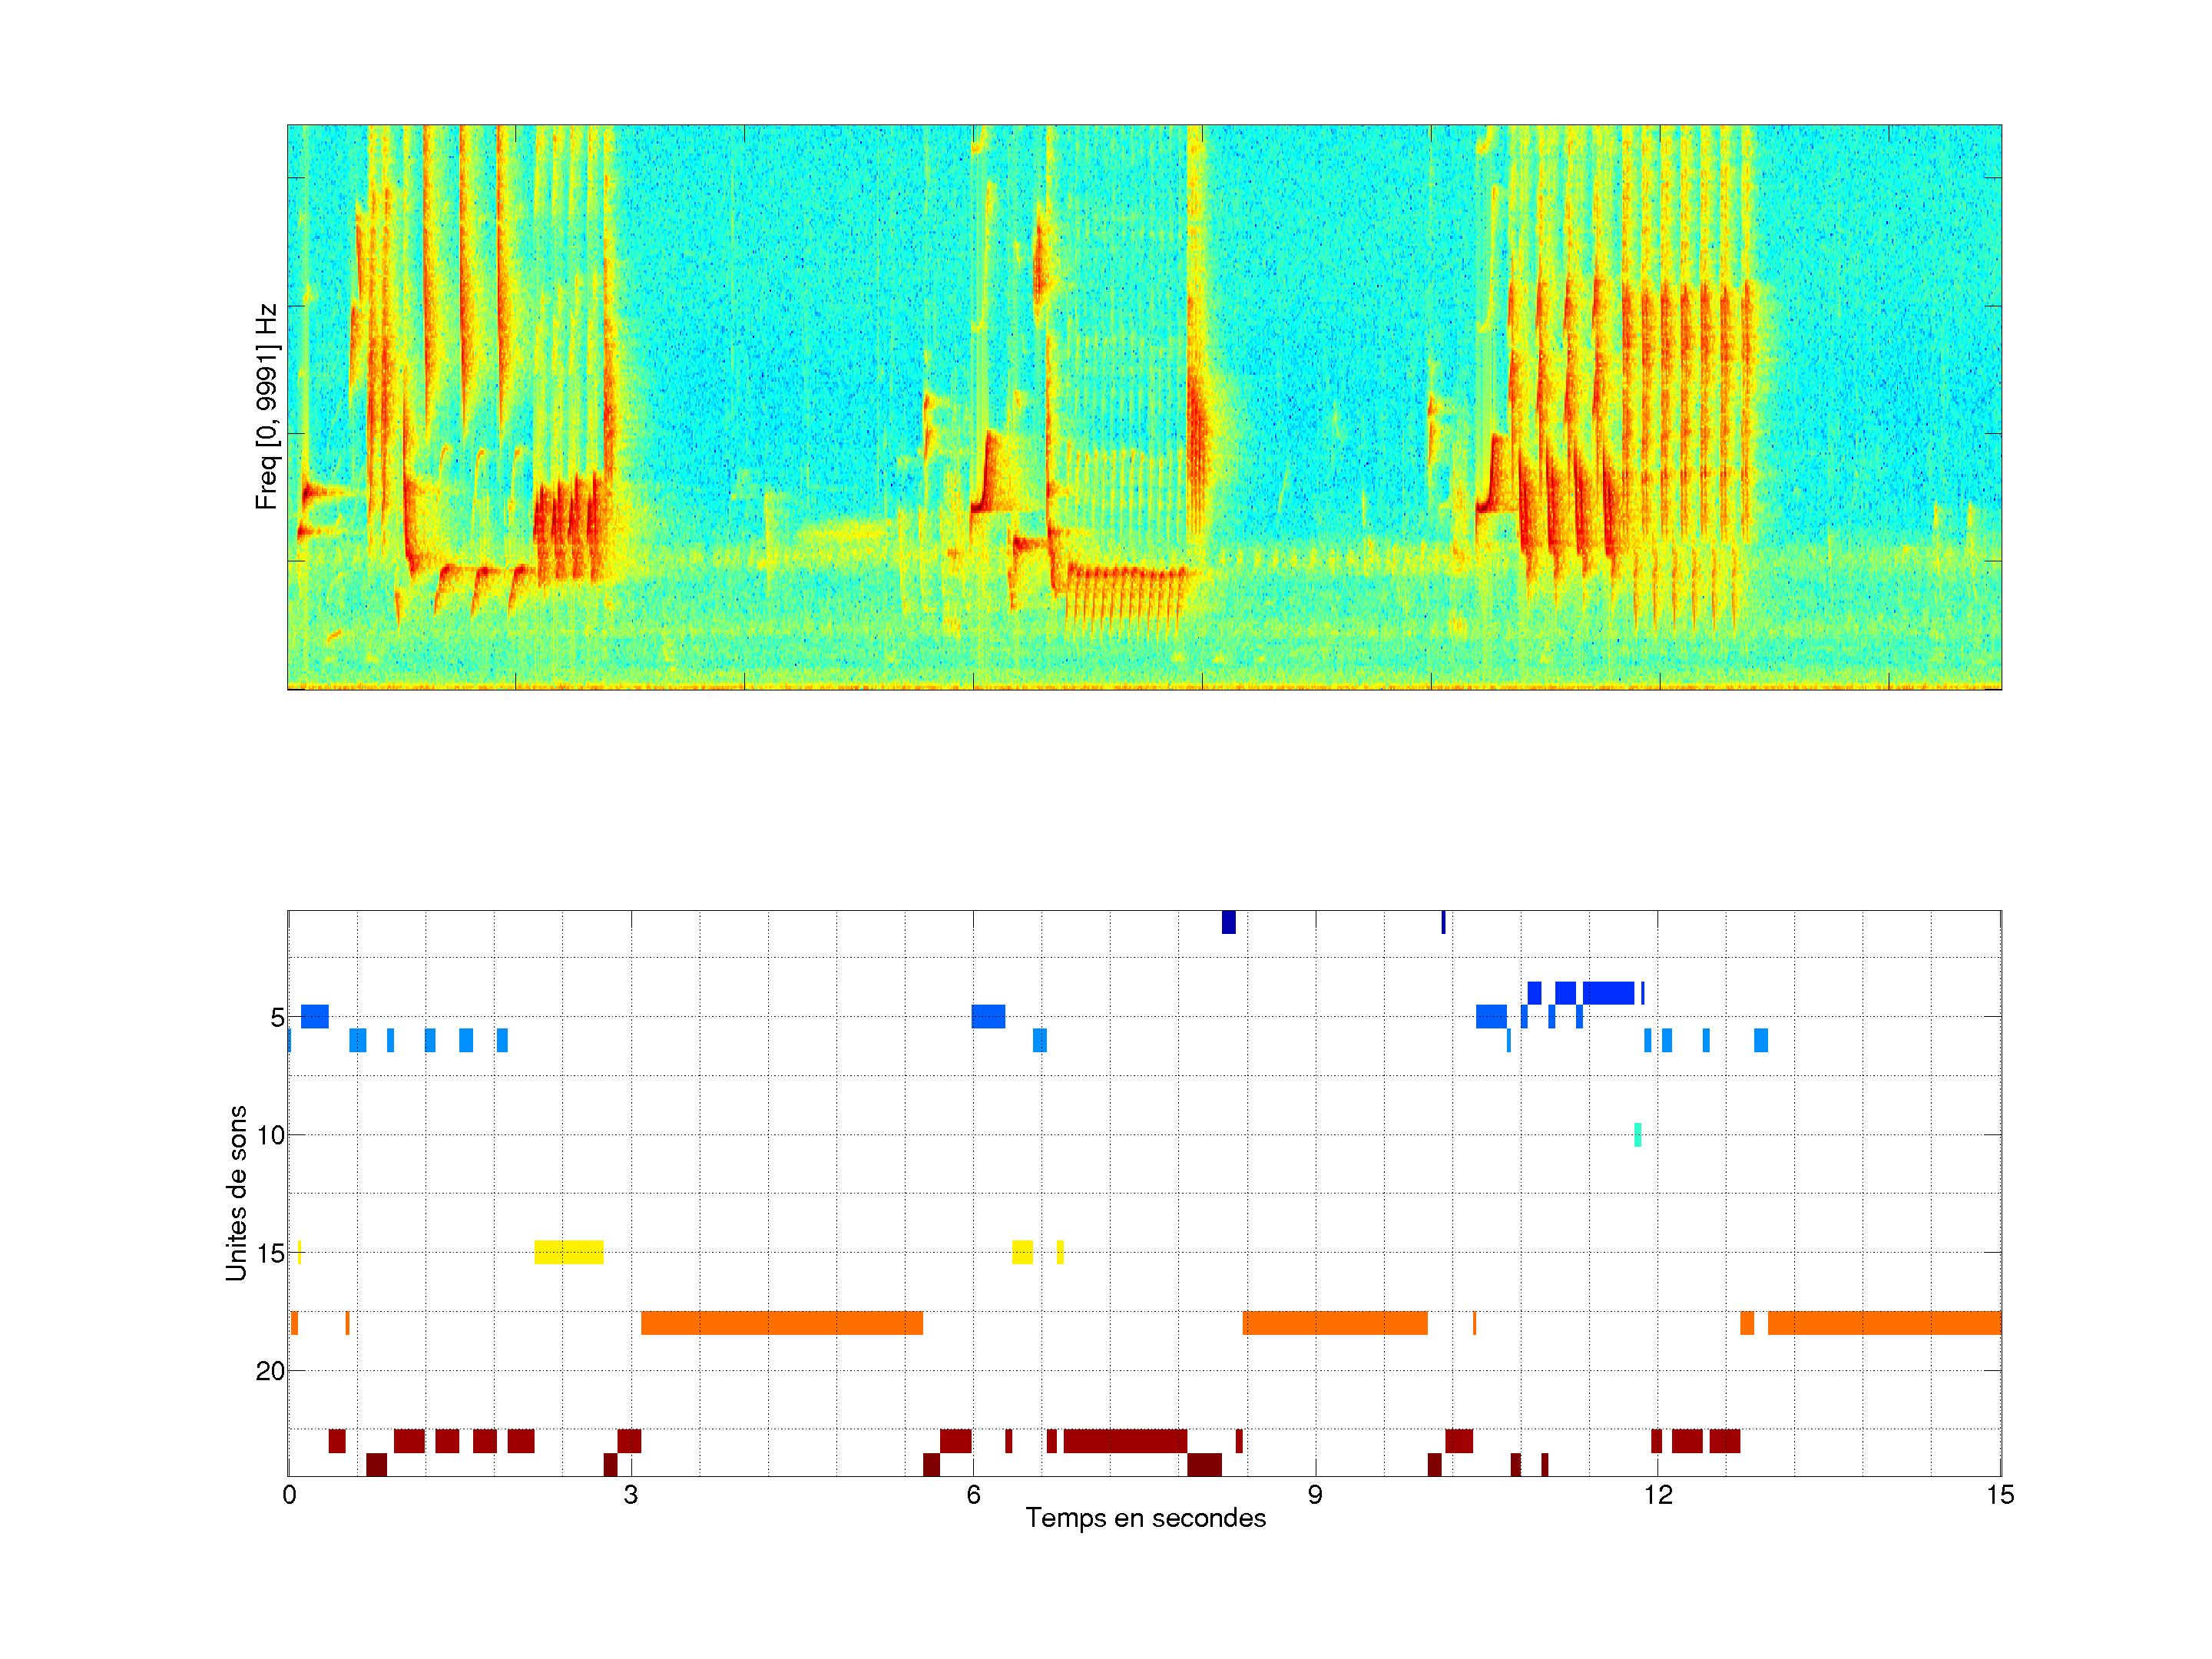Click the yellow block just after 6 seconds
This screenshot has height=1659, width=2212.
(1022, 1252)
